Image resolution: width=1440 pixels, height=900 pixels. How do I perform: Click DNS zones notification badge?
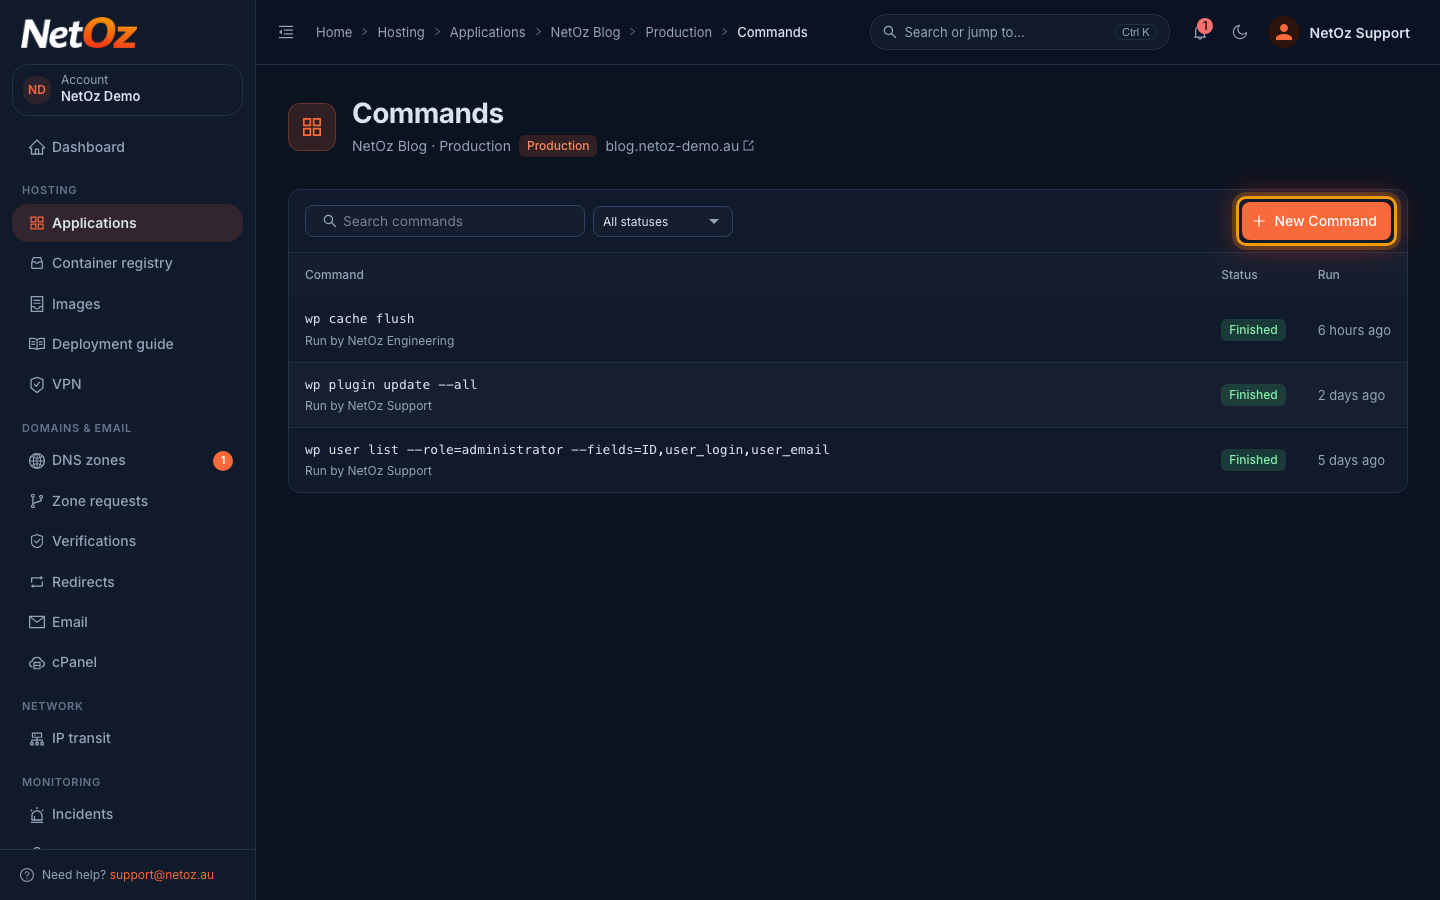point(223,460)
